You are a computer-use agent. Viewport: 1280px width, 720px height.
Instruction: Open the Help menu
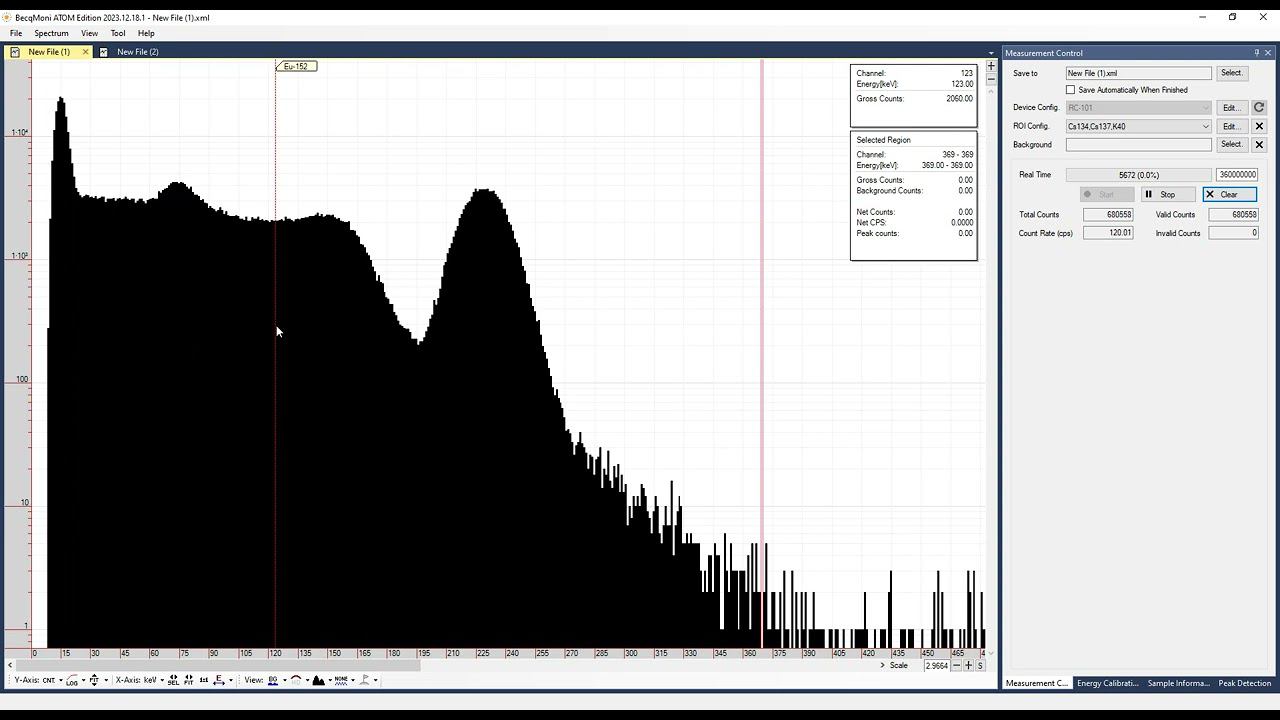(x=146, y=33)
